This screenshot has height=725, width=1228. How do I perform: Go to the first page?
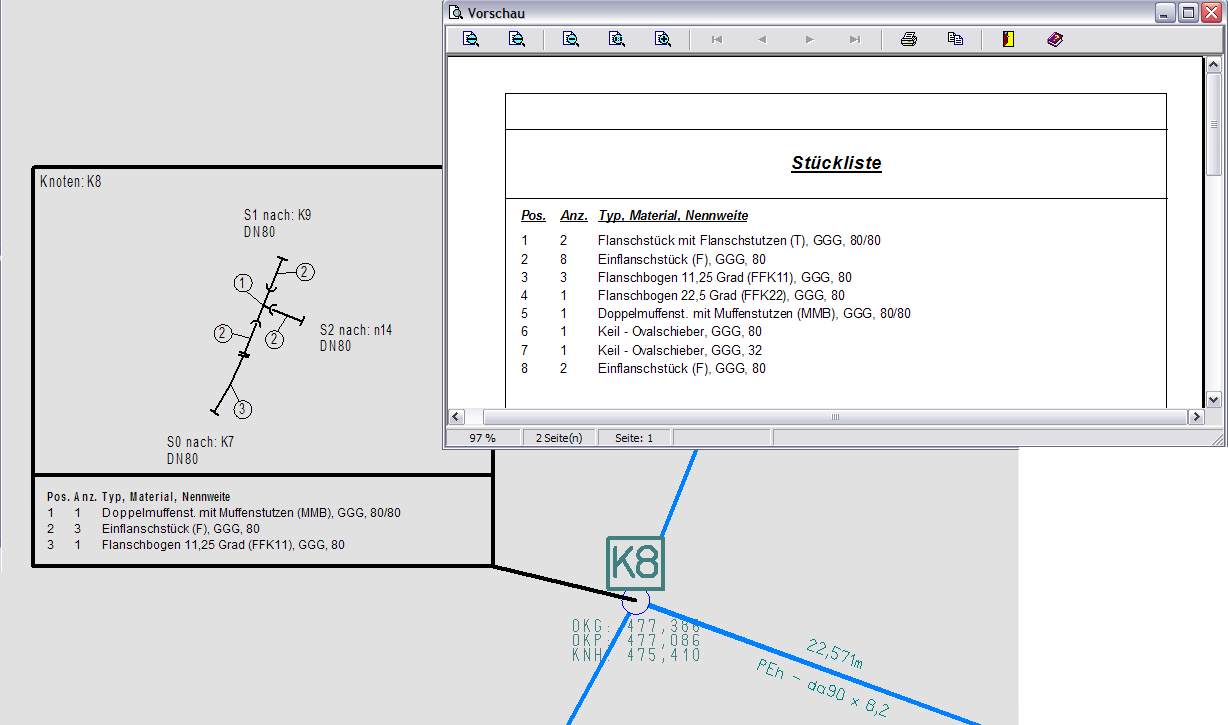(716, 39)
